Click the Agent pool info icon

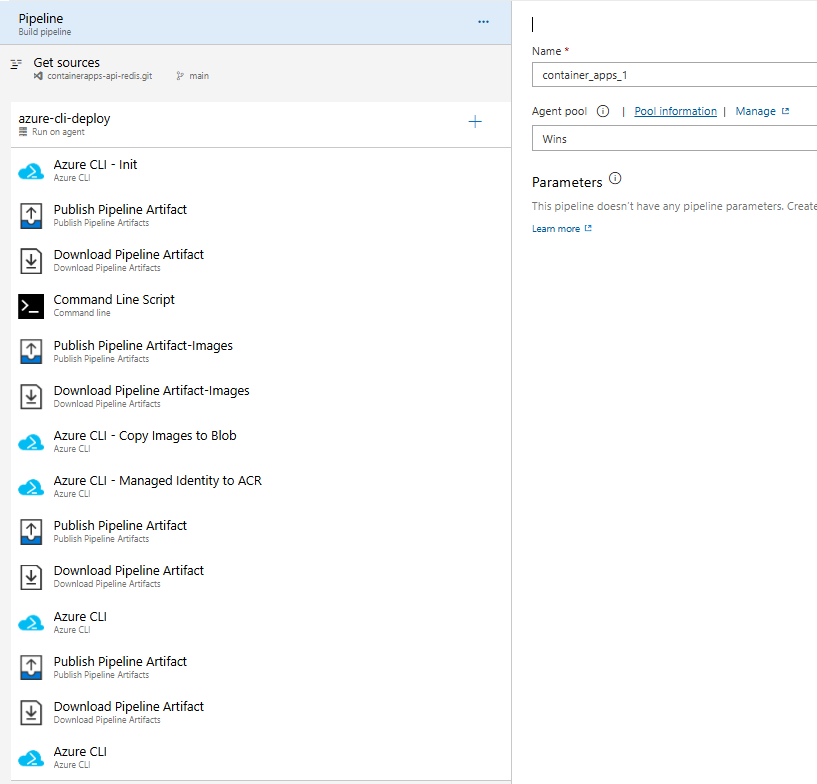[603, 111]
